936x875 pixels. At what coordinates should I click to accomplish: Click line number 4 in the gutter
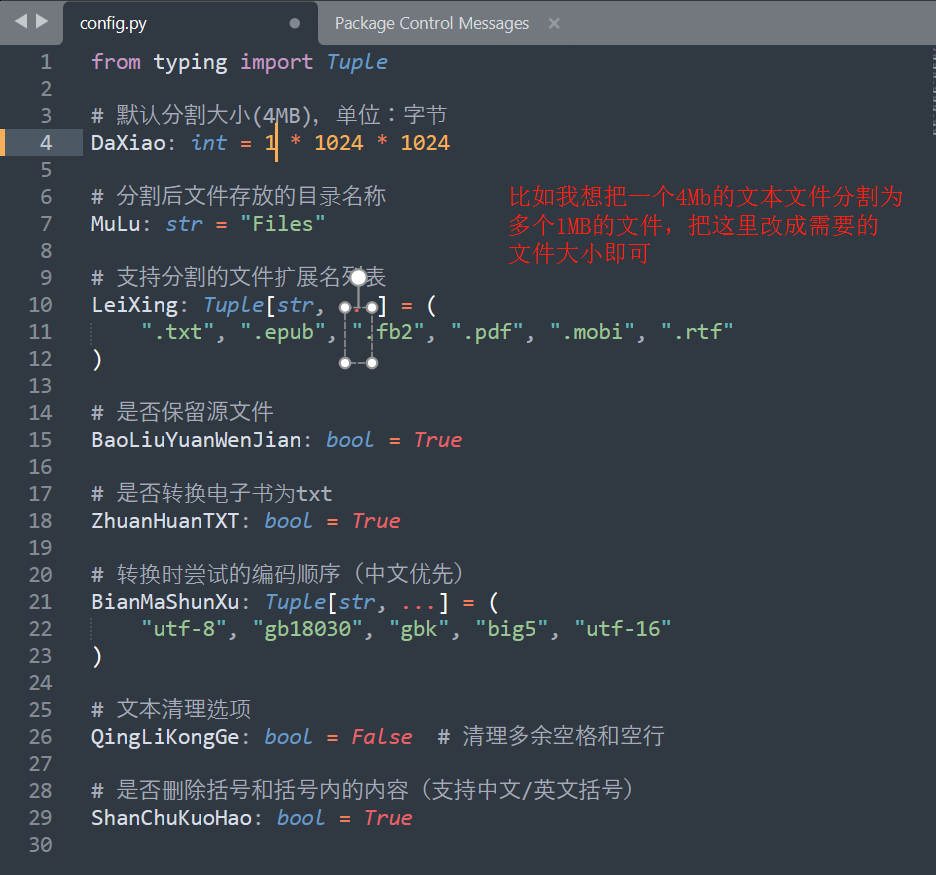46,143
